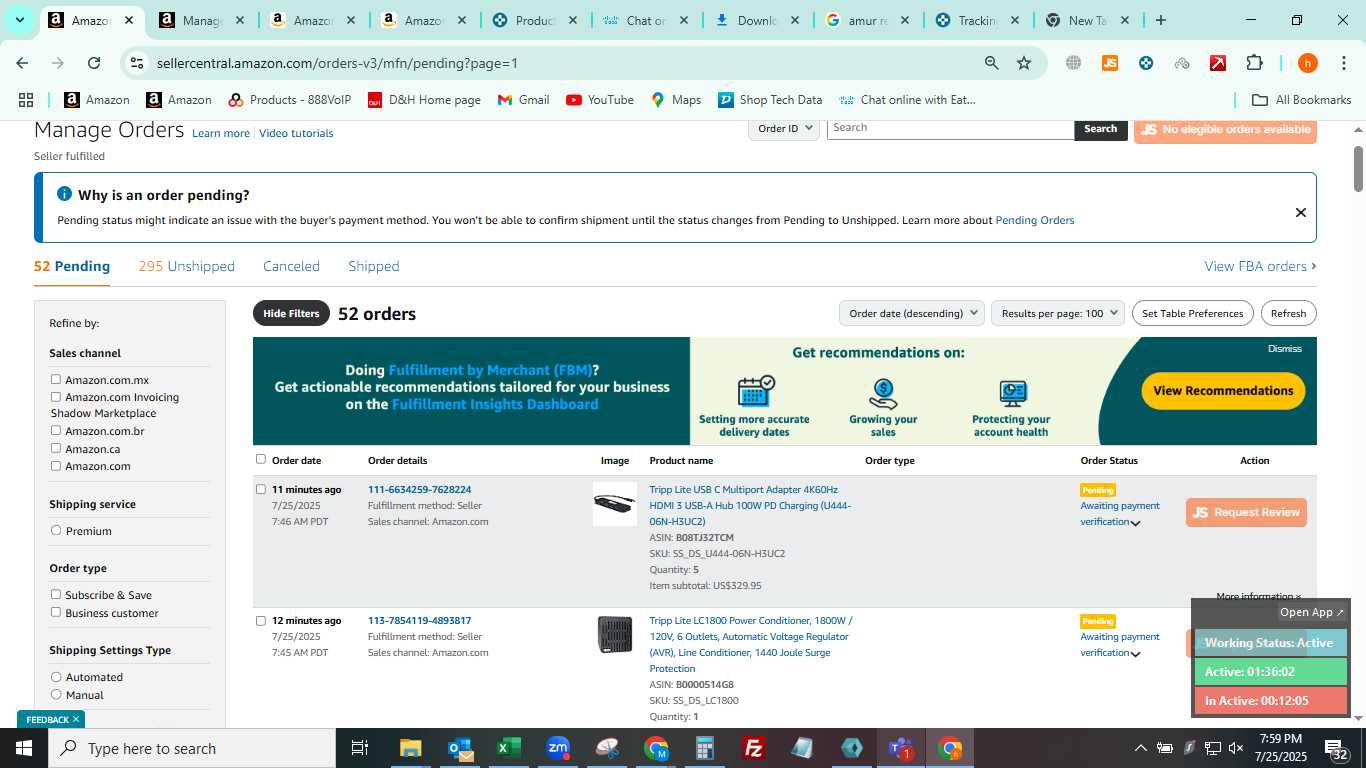Open Calculator from the taskbar
The width and height of the screenshot is (1366, 768).
pos(705,748)
